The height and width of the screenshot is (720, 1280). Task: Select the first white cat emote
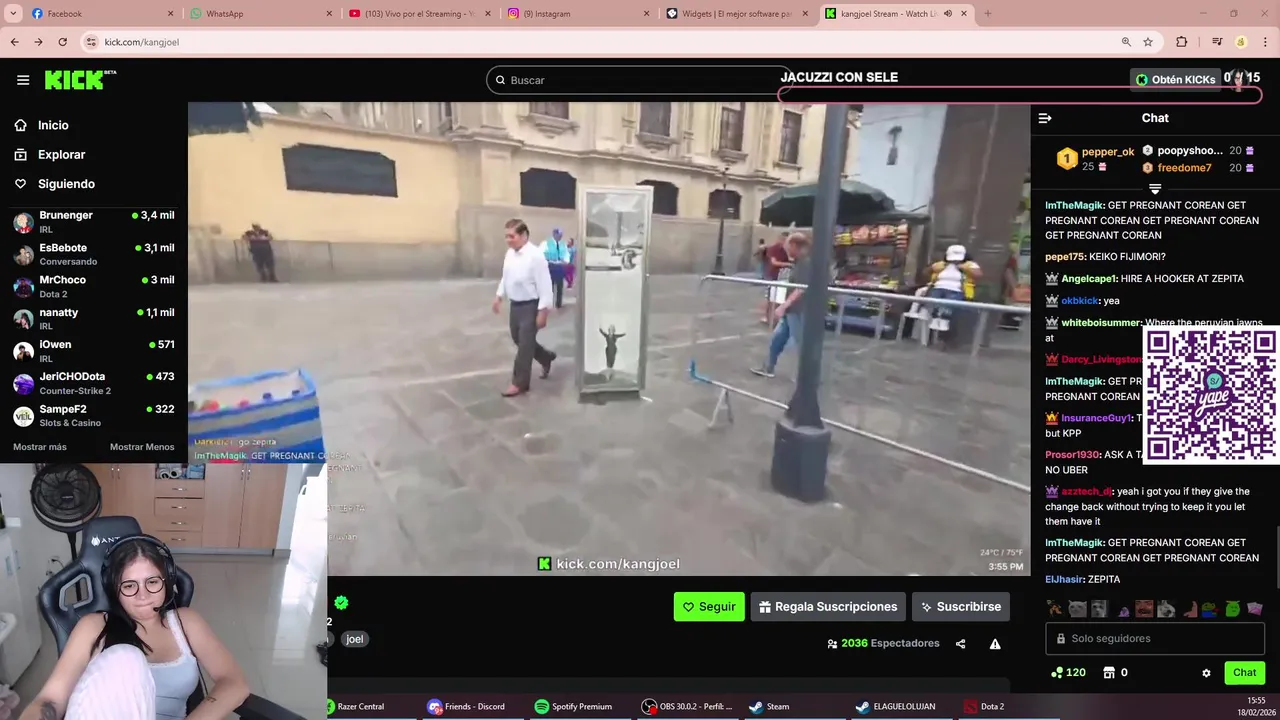pyautogui.click(x=1077, y=608)
